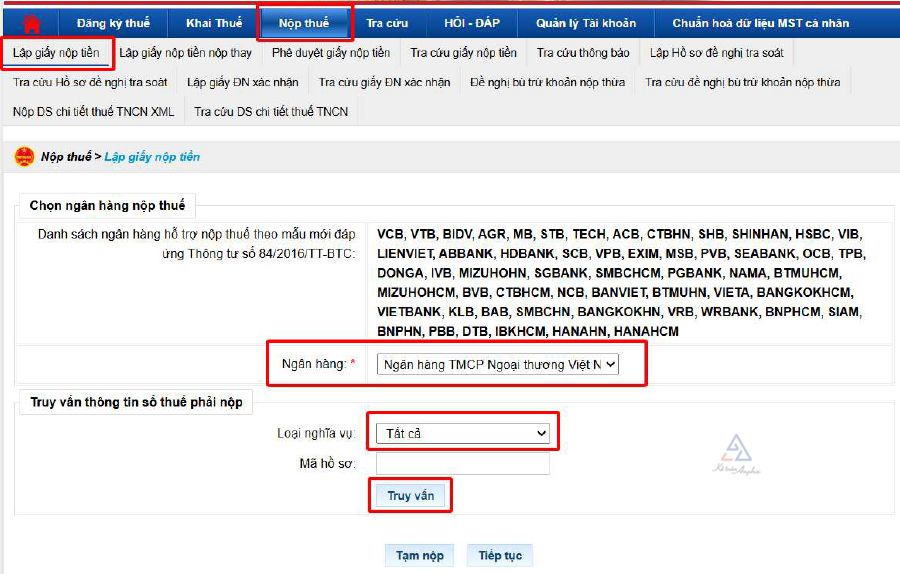Click the Lập giấy nộp tiền breadcrumb link
The image size is (900, 574).
[152, 157]
